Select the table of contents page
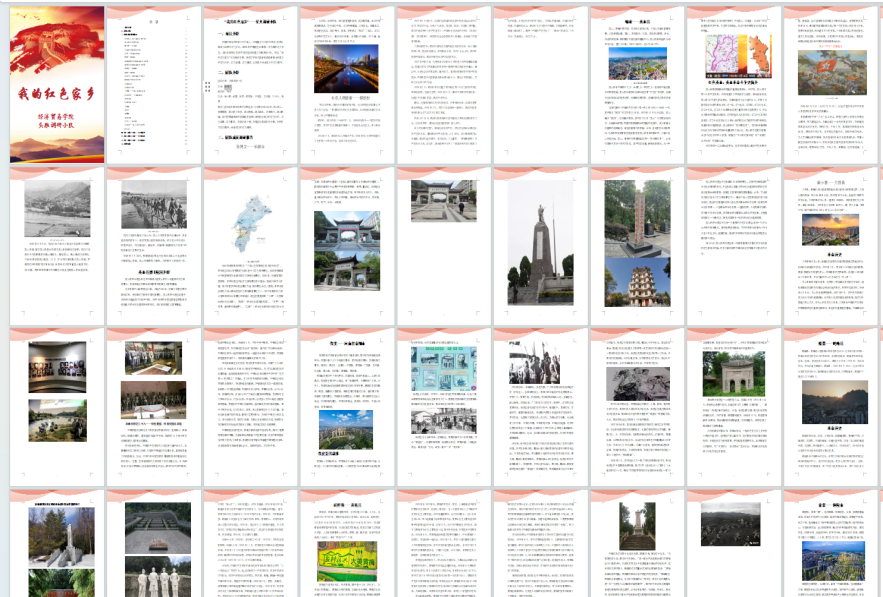This screenshot has height=597, width=883. pos(152,85)
